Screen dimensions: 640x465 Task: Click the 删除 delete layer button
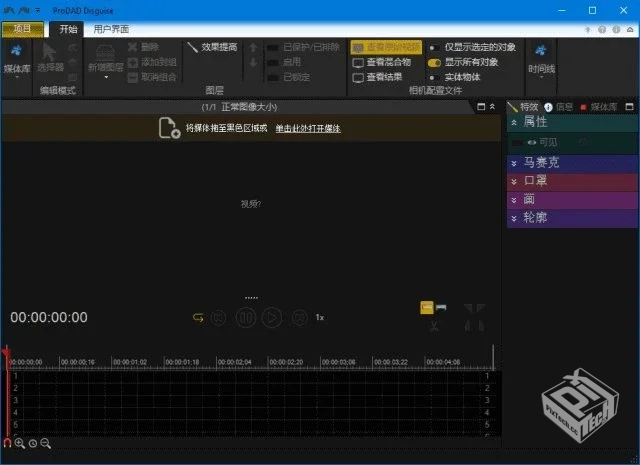click(144, 47)
